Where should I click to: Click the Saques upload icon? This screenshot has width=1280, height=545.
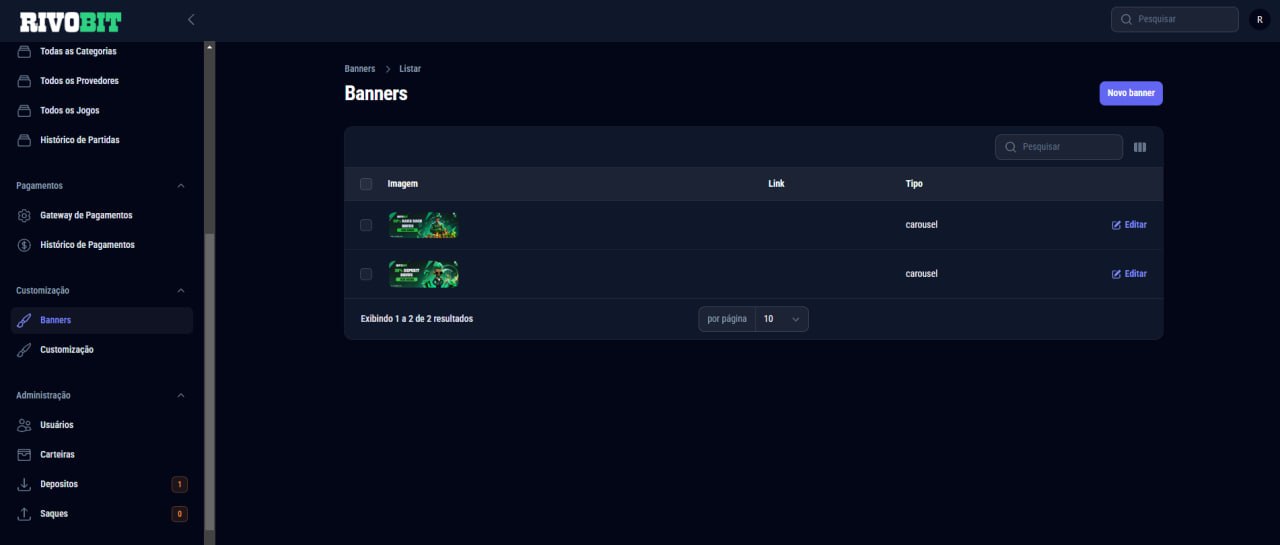point(24,514)
